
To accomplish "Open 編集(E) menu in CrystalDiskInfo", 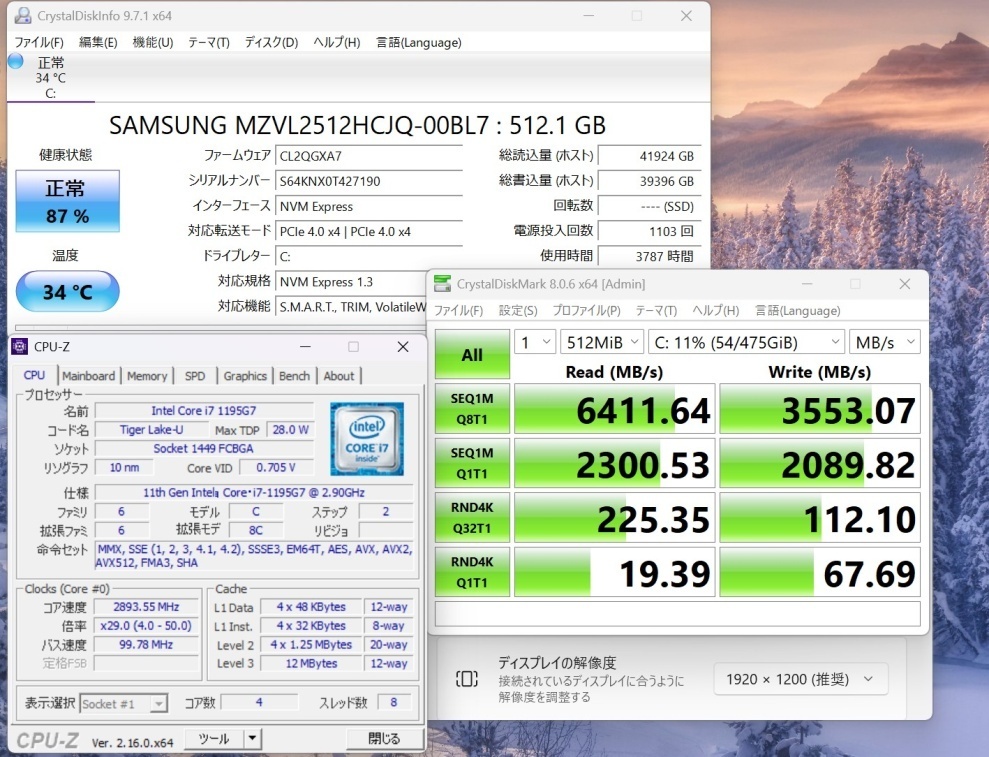I will point(98,42).
